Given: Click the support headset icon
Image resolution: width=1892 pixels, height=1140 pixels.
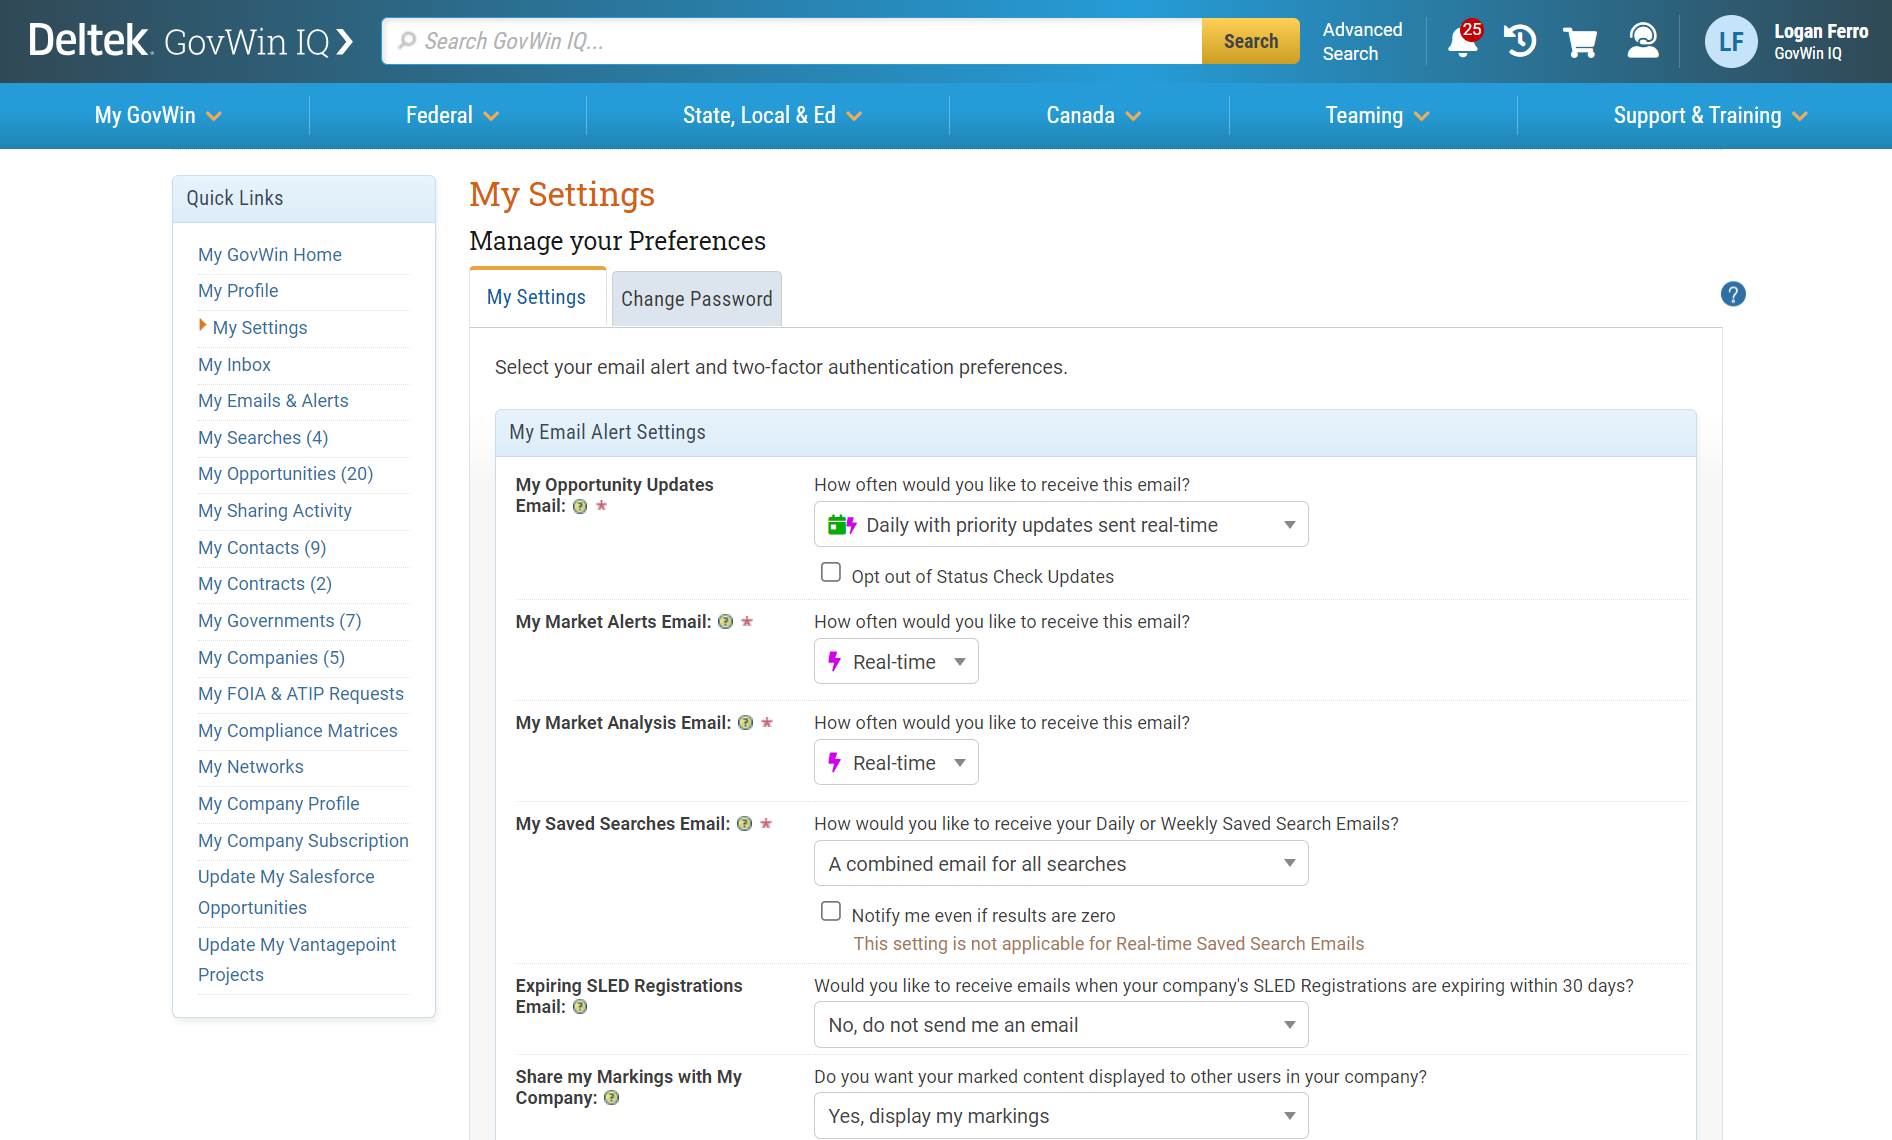Looking at the screenshot, I should [x=1642, y=41].
